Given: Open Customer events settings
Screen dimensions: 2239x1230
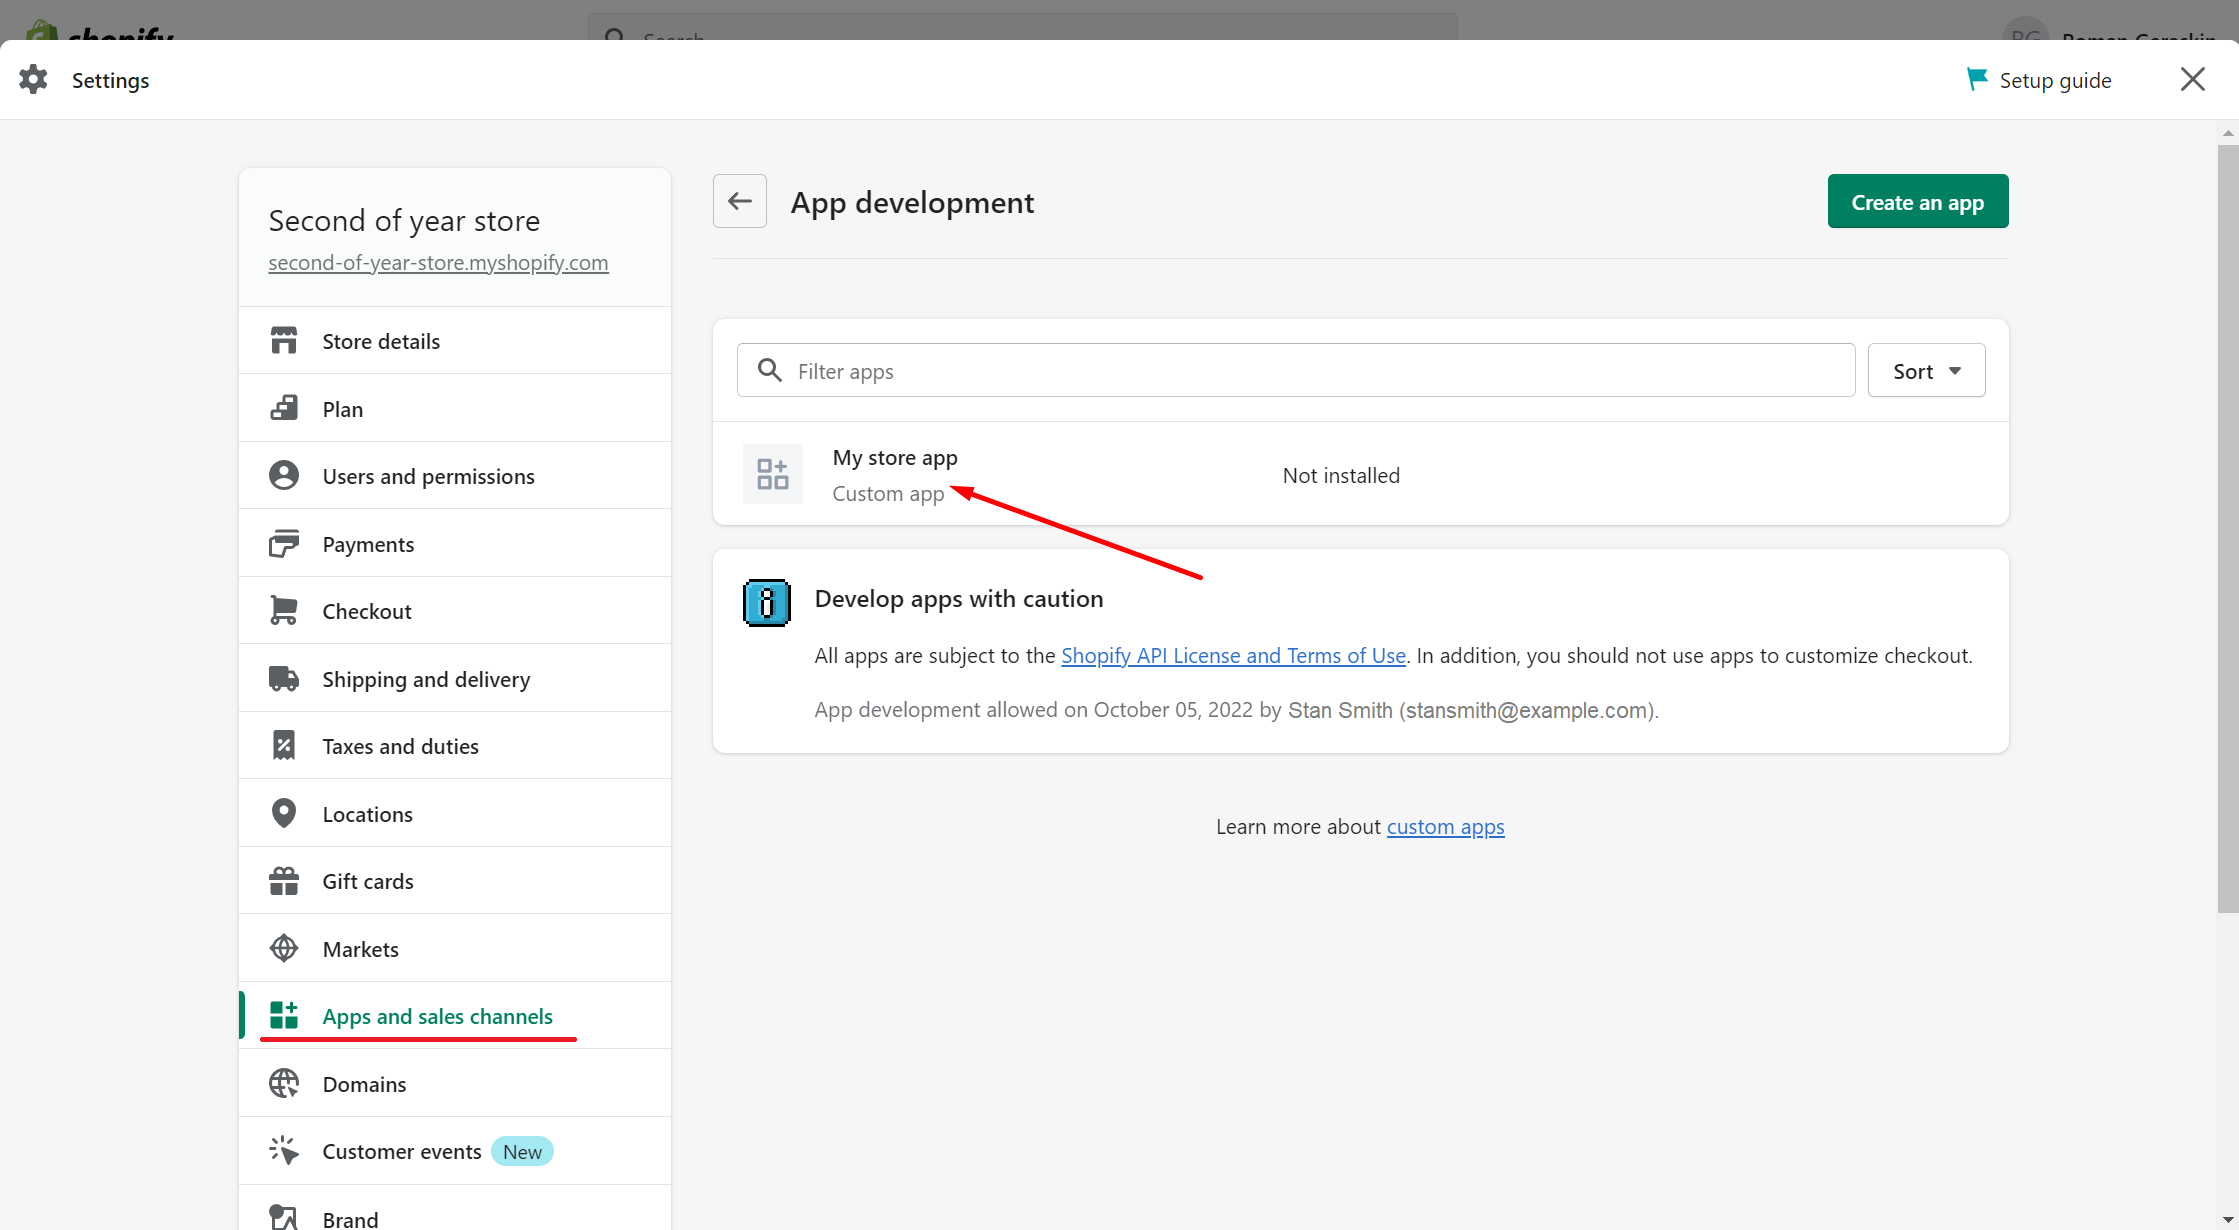Looking at the screenshot, I should [x=402, y=1151].
